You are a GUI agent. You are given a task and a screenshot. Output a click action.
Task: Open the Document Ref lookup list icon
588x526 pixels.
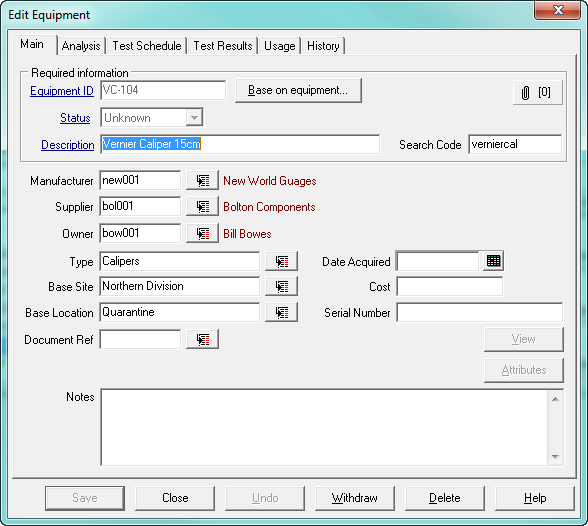tap(202, 339)
